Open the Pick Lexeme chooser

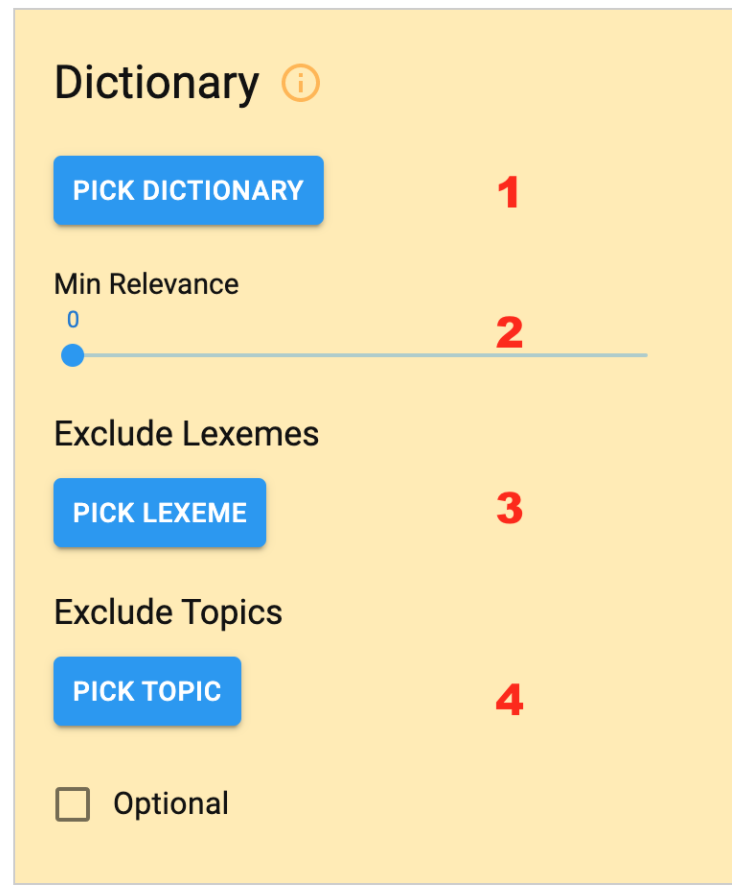(160, 513)
